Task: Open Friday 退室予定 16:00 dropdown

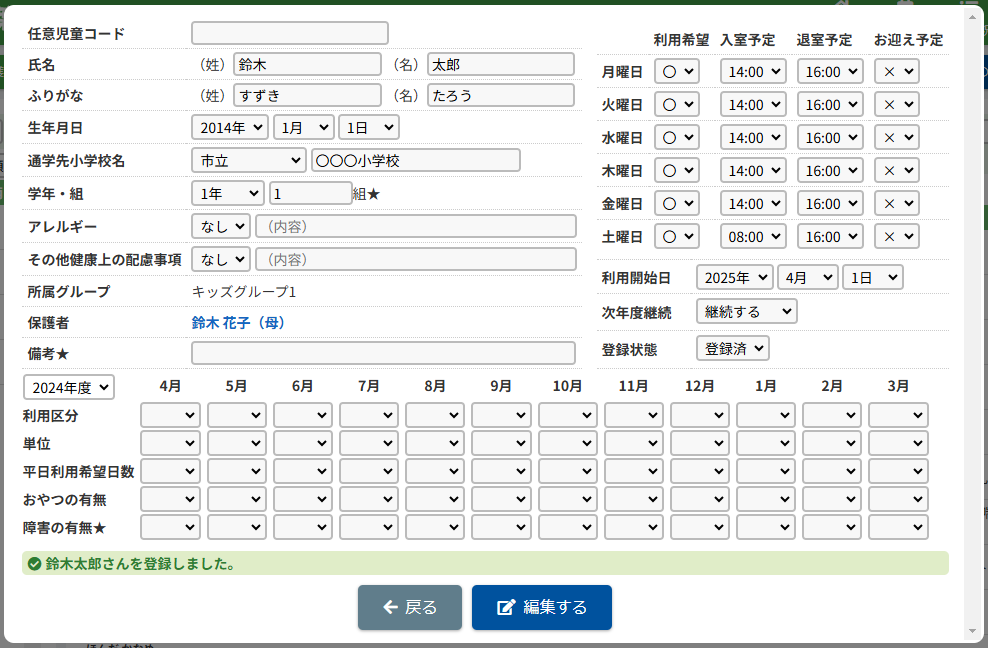Action: click(x=830, y=204)
